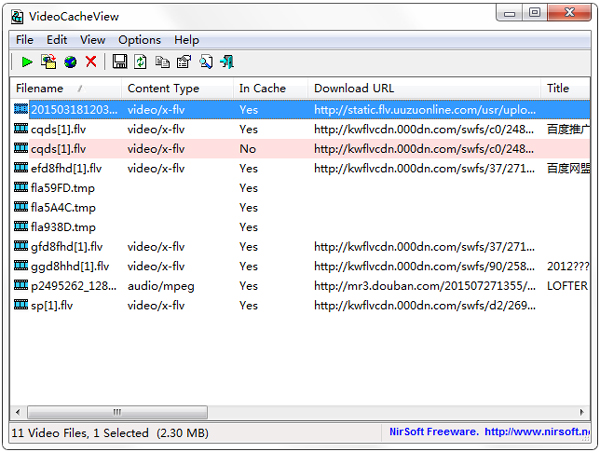Viewport: 600px width, 452px height.
Task: Open the Options menu
Action: pos(139,40)
